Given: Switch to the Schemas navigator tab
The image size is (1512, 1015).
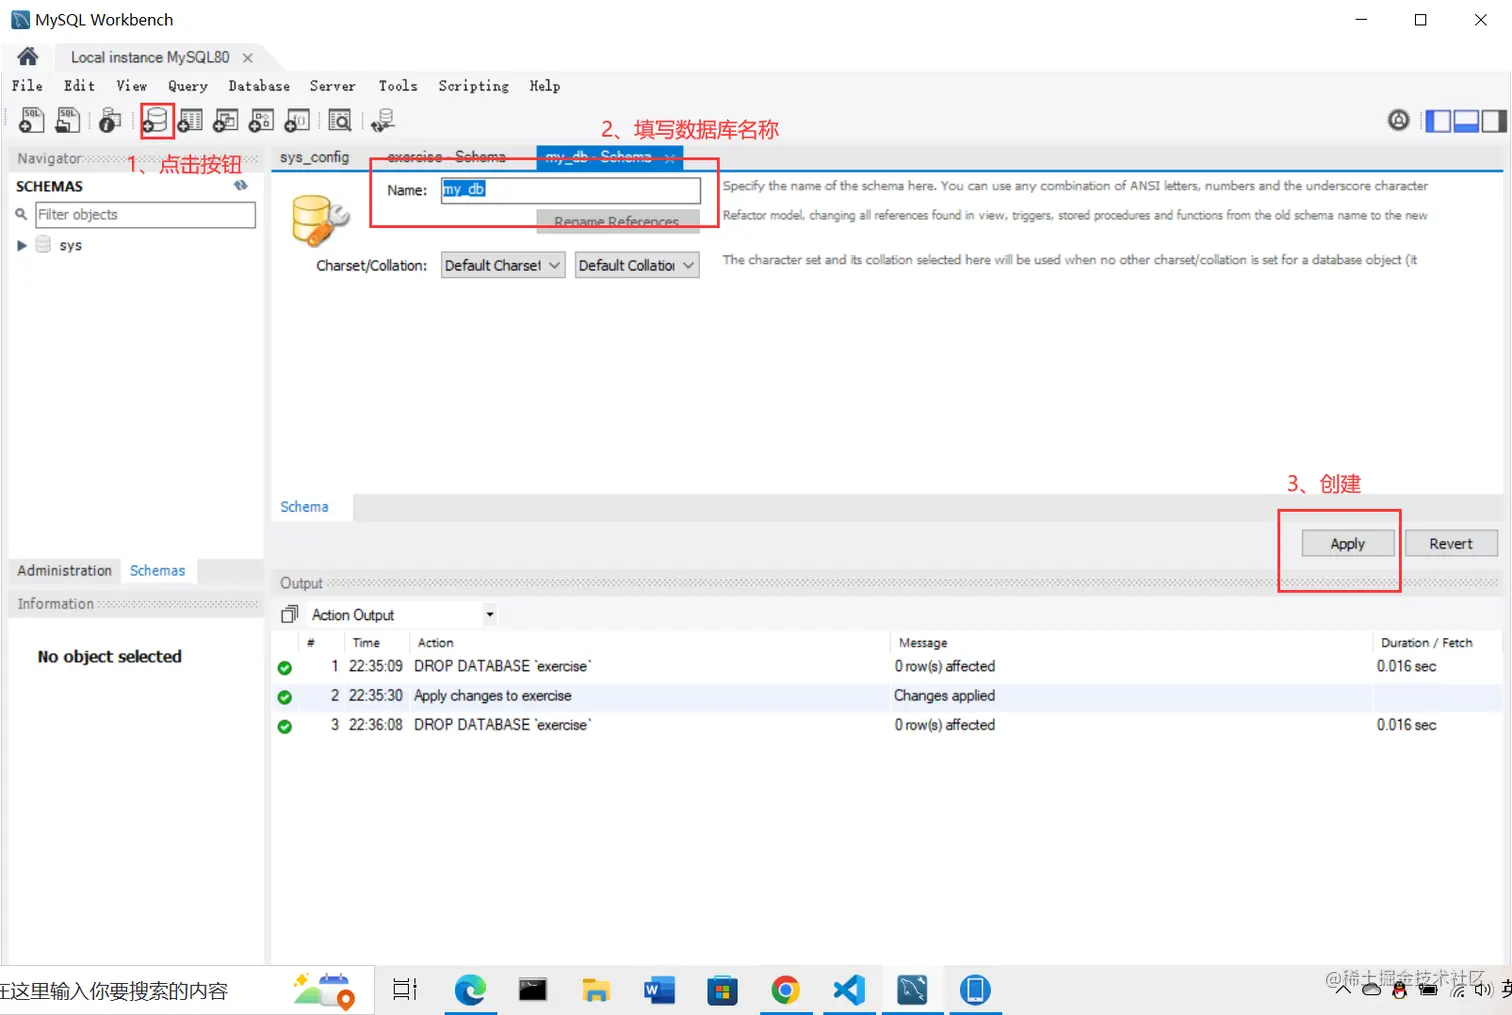Looking at the screenshot, I should (x=157, y=570).
